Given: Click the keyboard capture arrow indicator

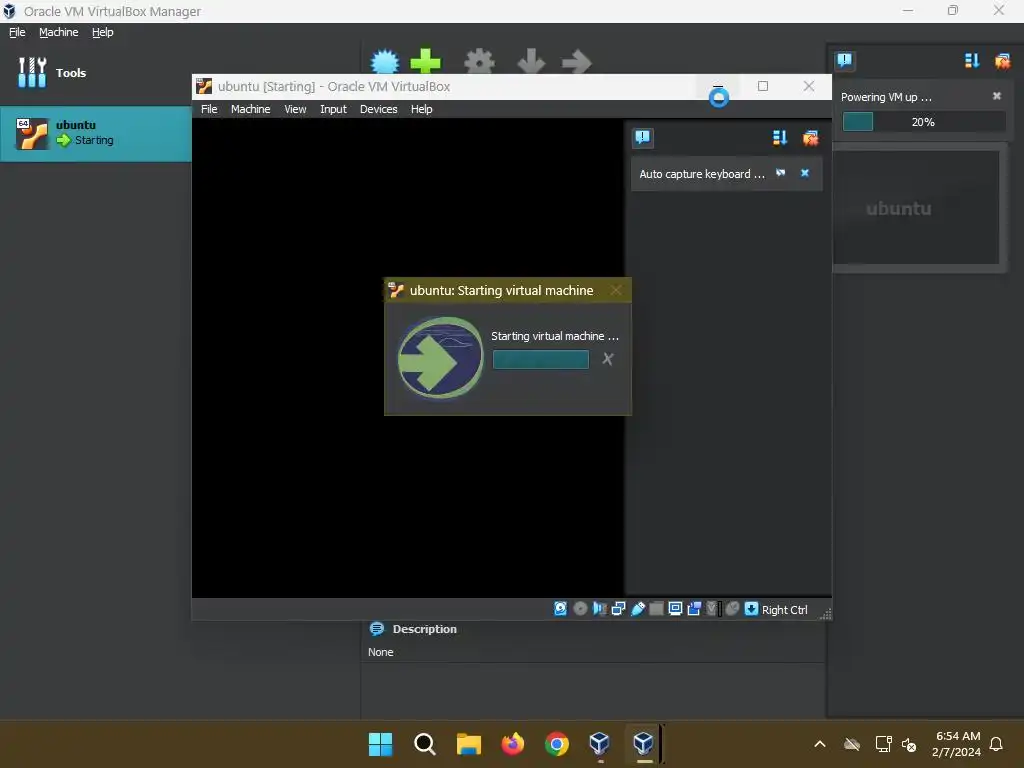Looking at the screenshot, I should [x=751, y=609].
